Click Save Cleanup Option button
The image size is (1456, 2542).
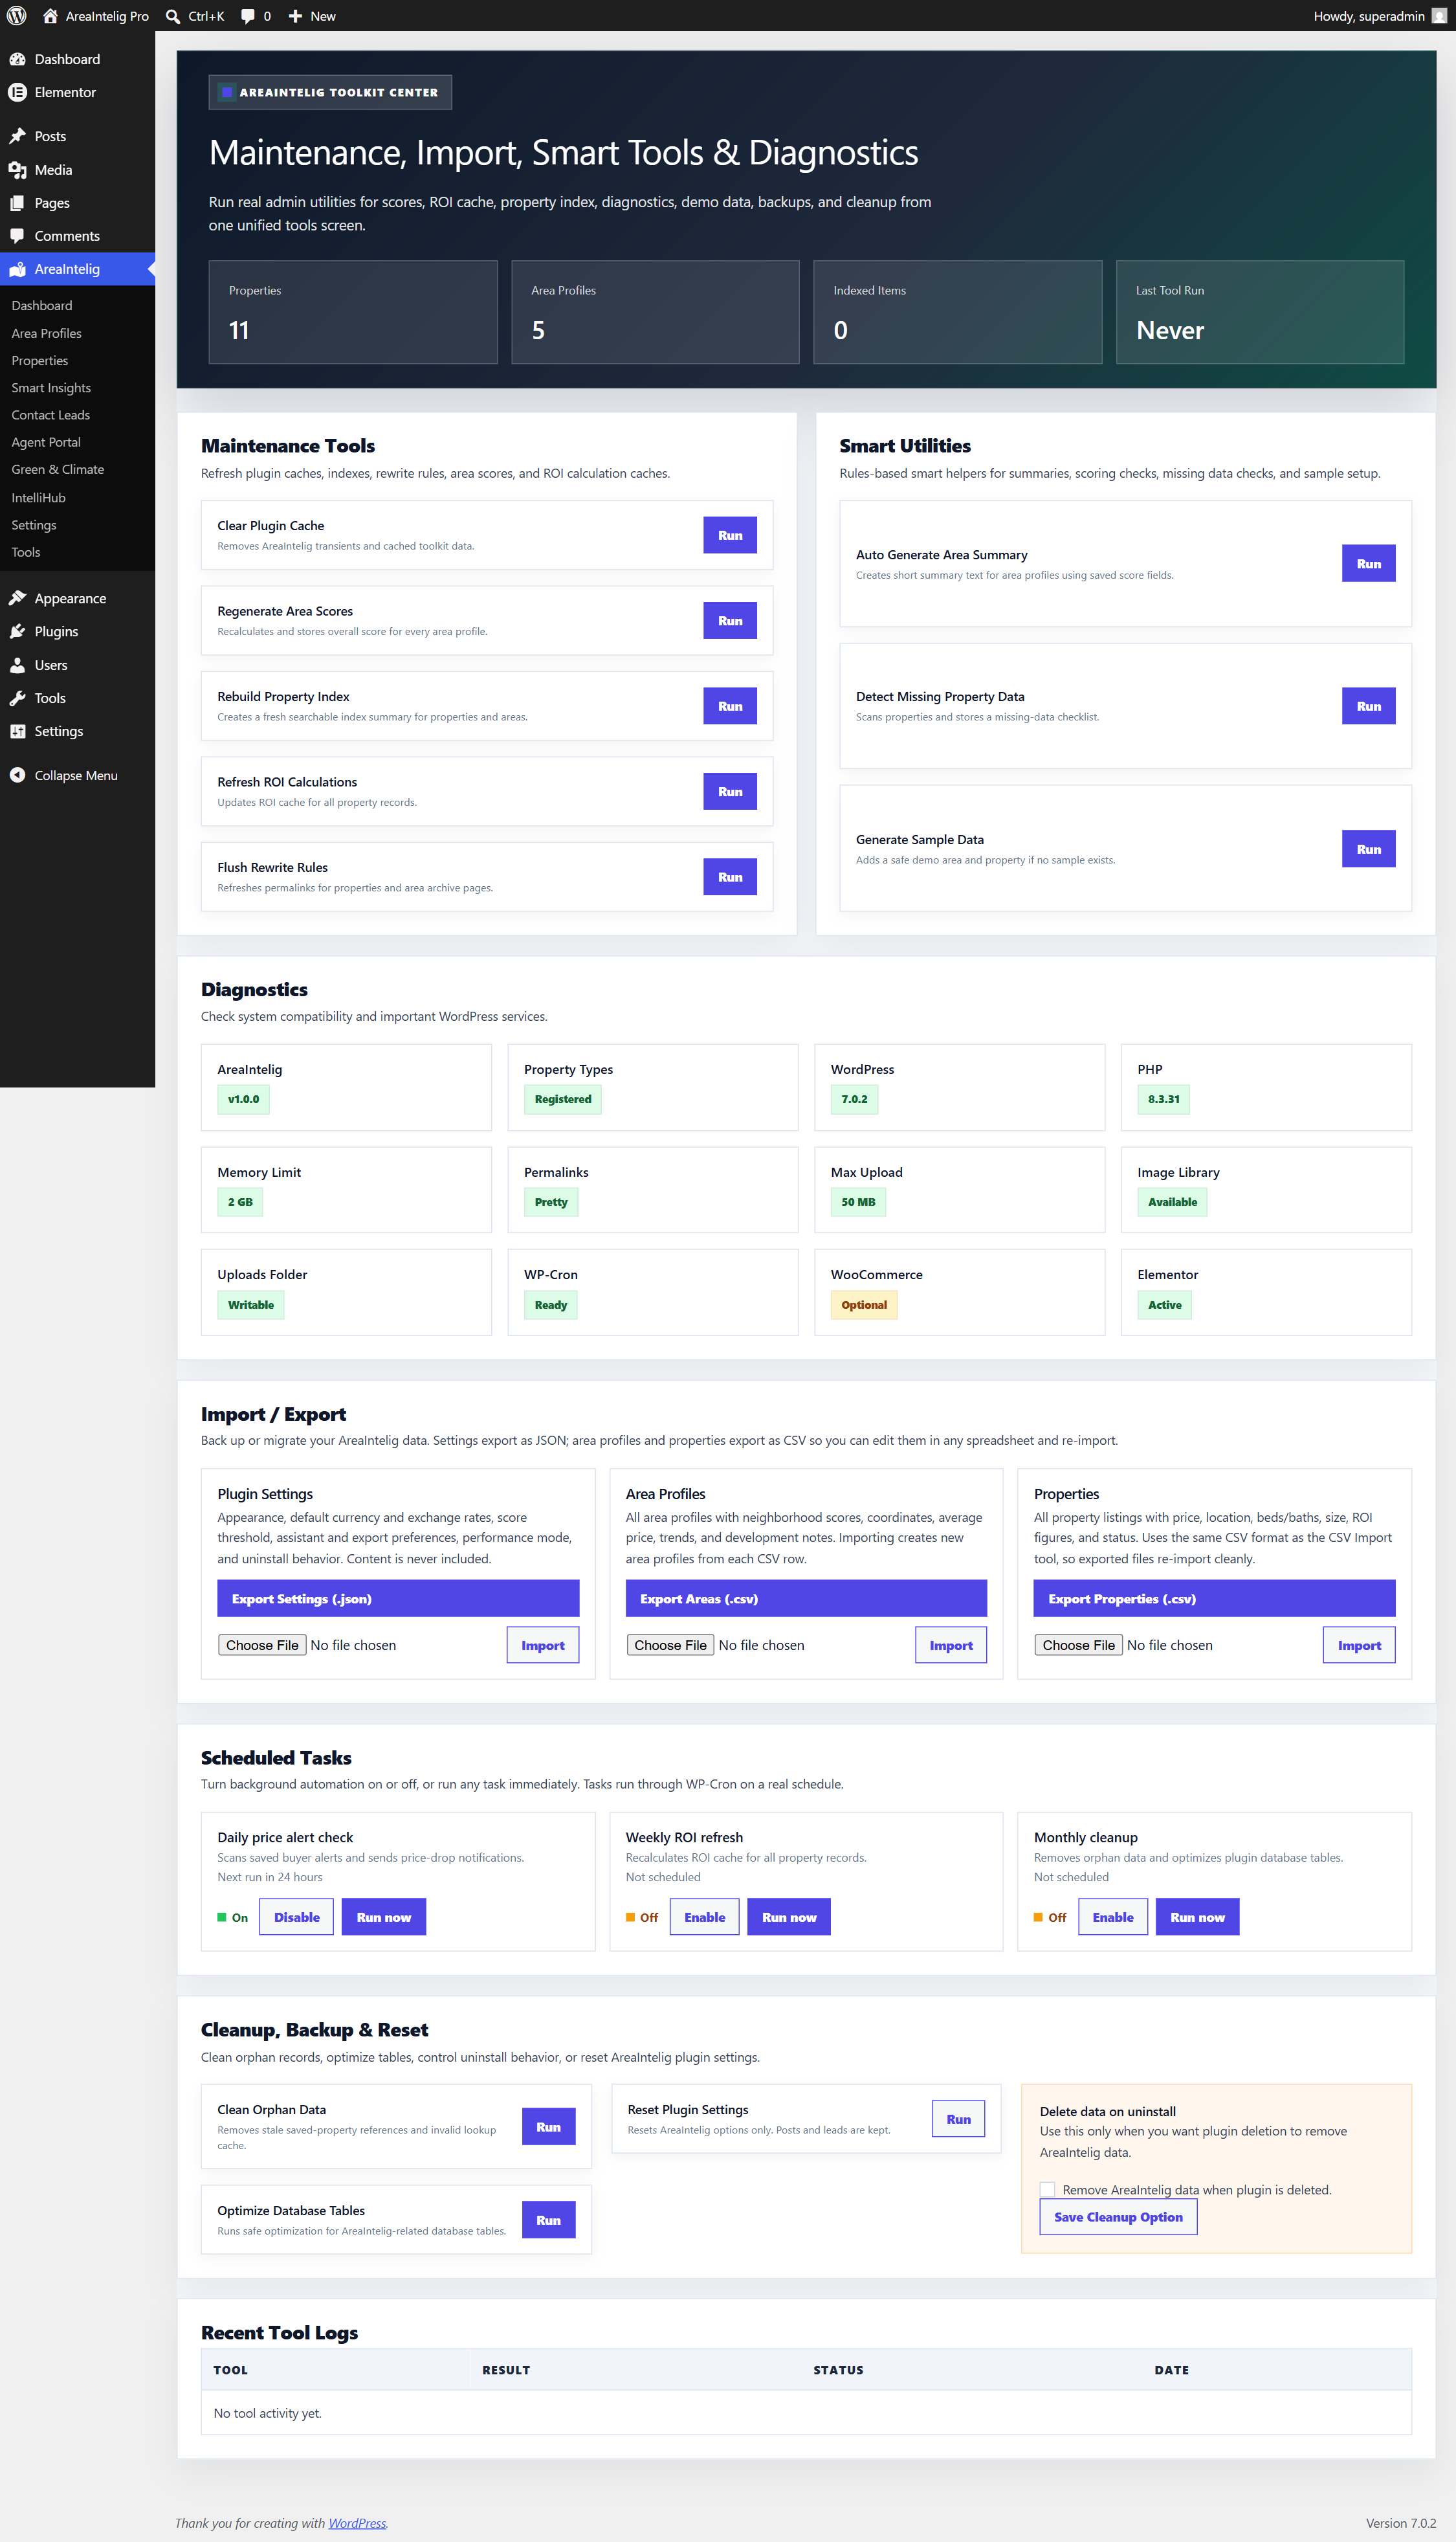pyautogui.click(x=1118, y=2217)
